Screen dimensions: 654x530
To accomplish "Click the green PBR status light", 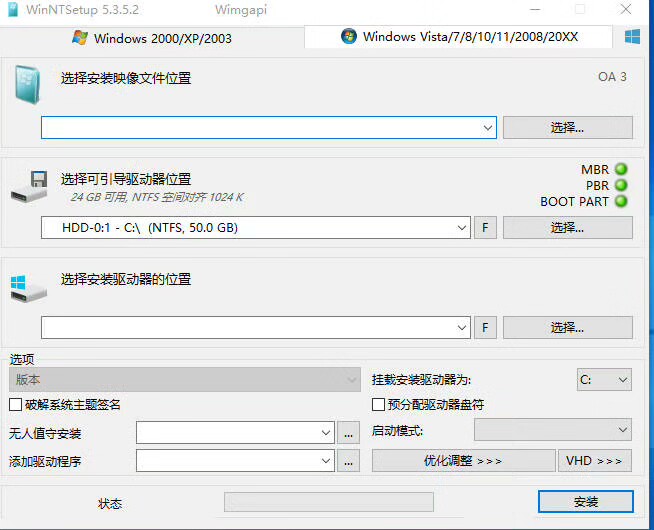I will 621,185.
